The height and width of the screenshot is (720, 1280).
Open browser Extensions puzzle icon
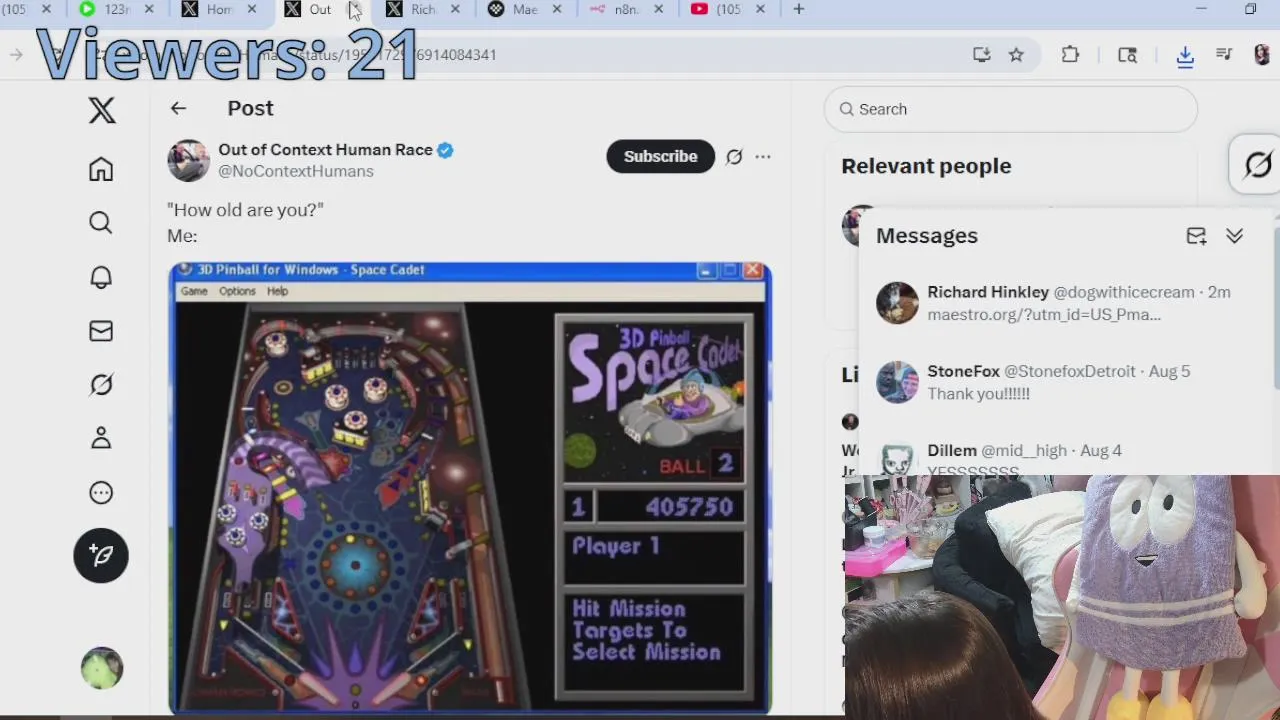[1070, 55]
